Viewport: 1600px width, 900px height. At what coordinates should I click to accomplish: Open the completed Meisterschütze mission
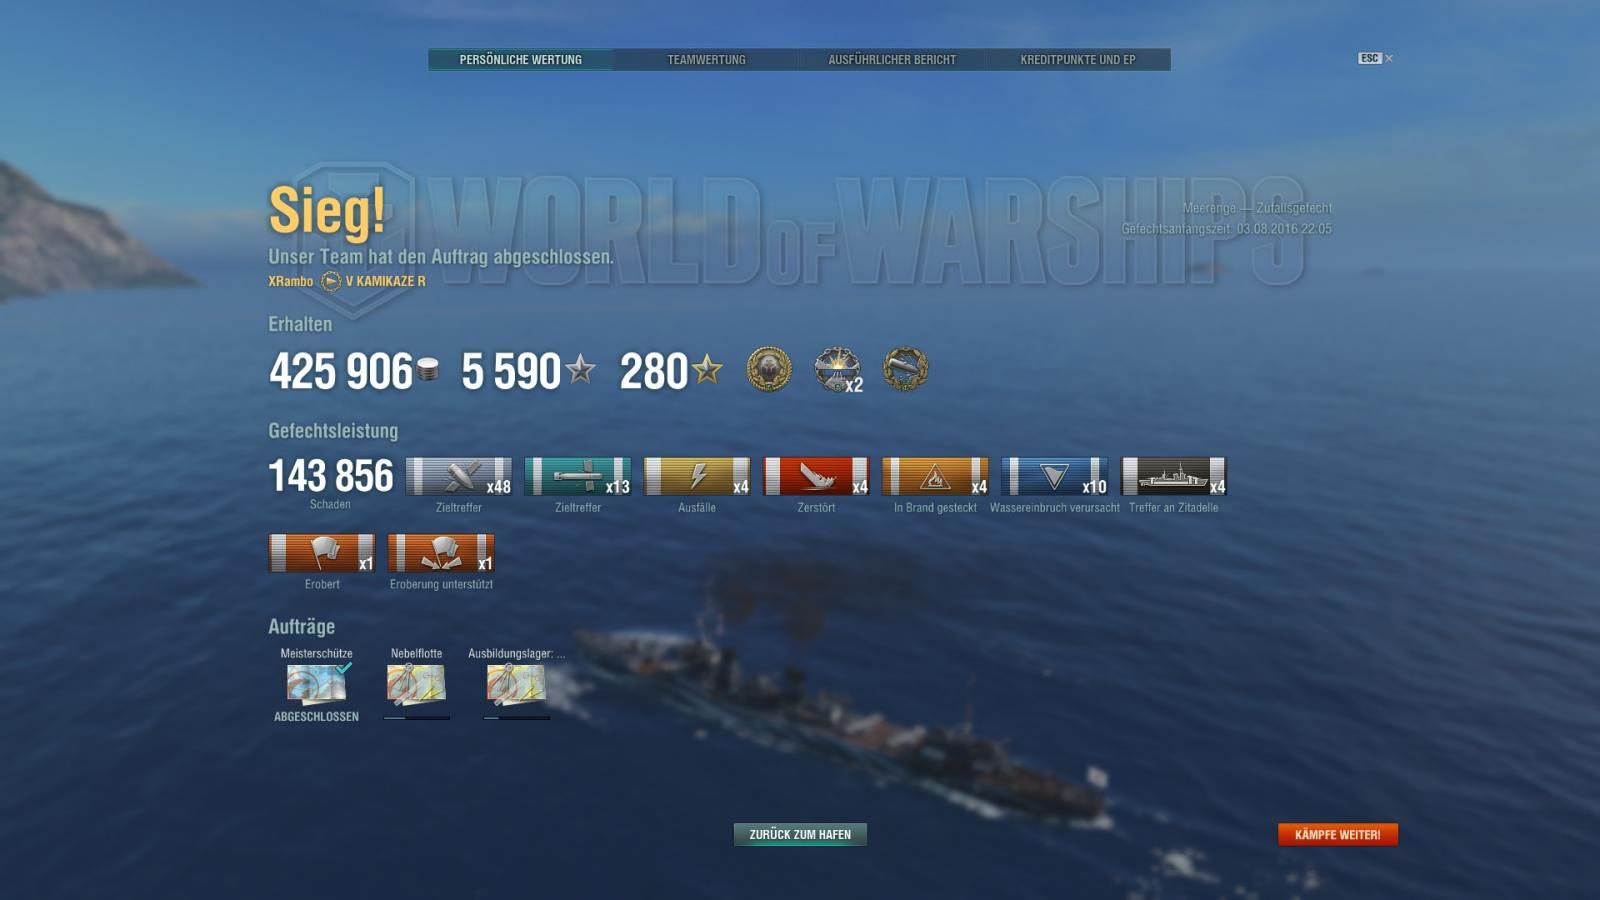click(316, 684)
